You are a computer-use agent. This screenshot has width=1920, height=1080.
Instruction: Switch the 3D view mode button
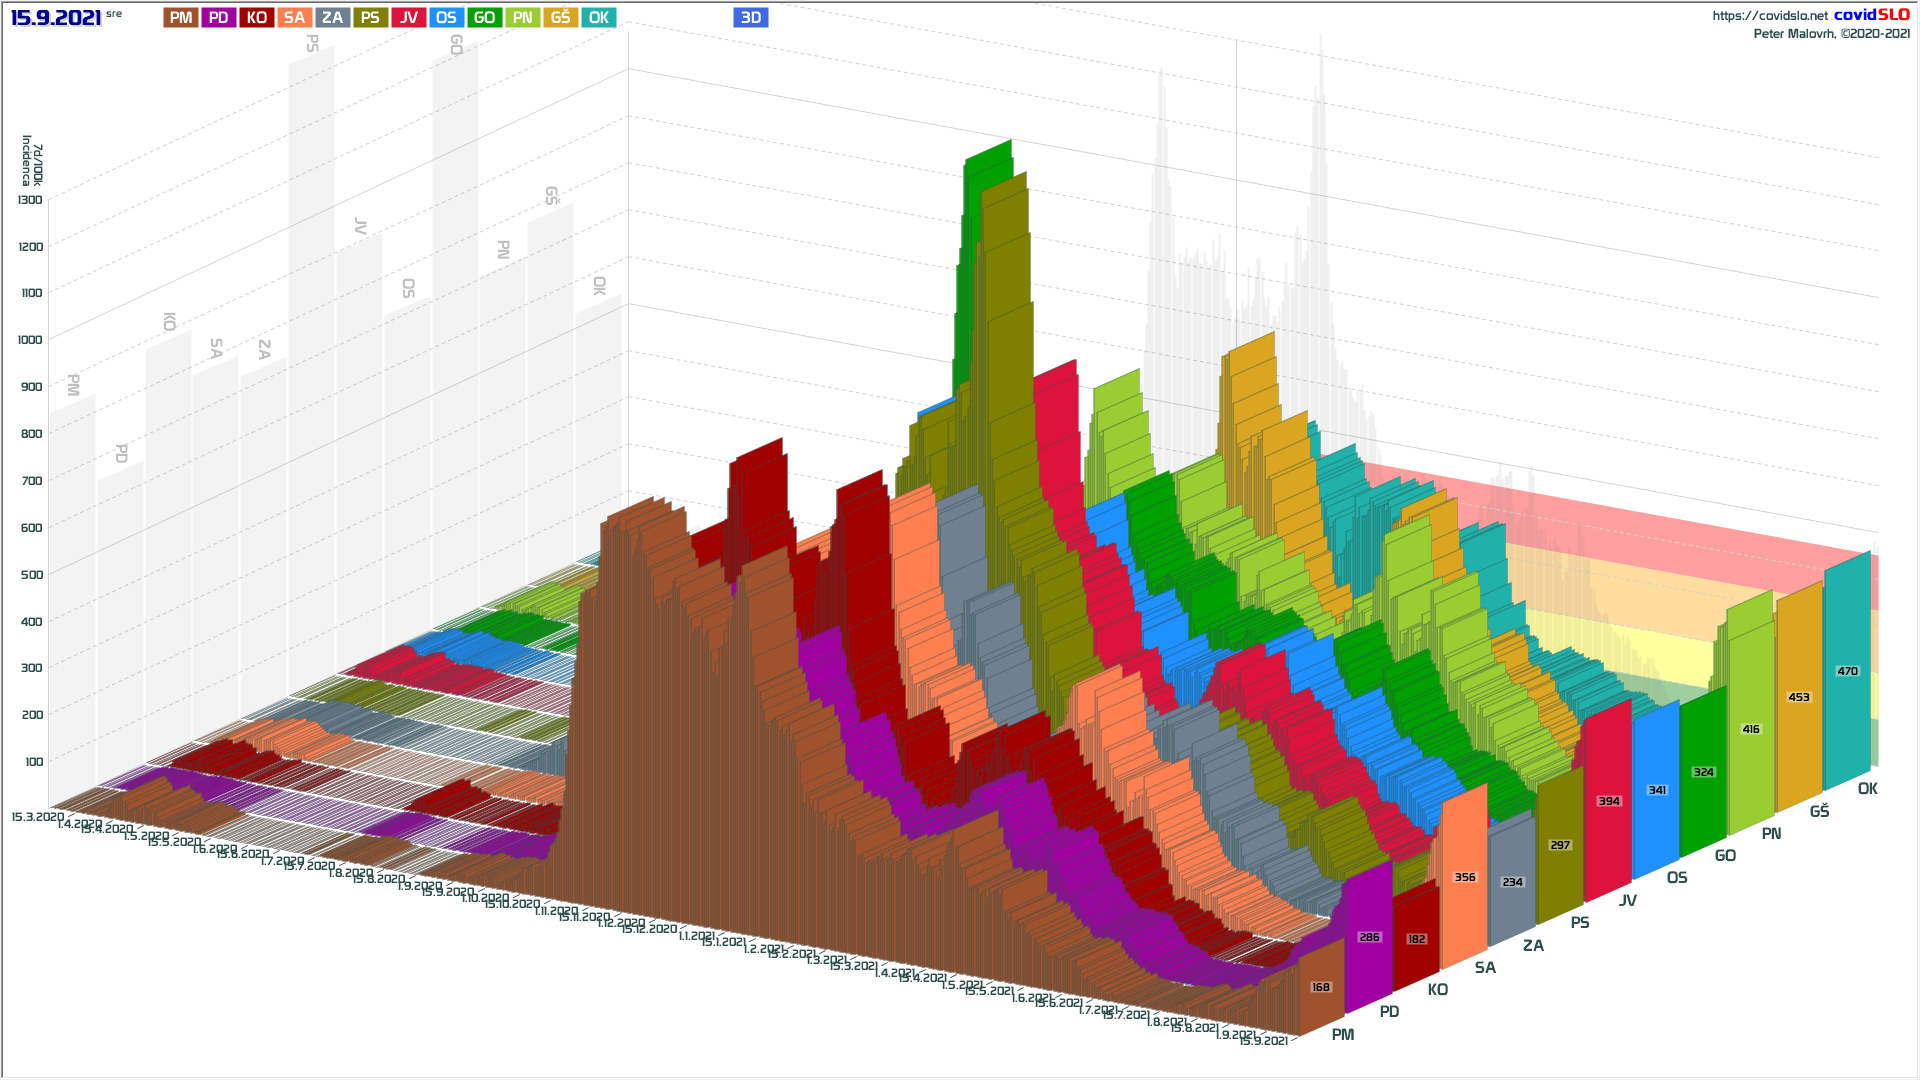750,18
